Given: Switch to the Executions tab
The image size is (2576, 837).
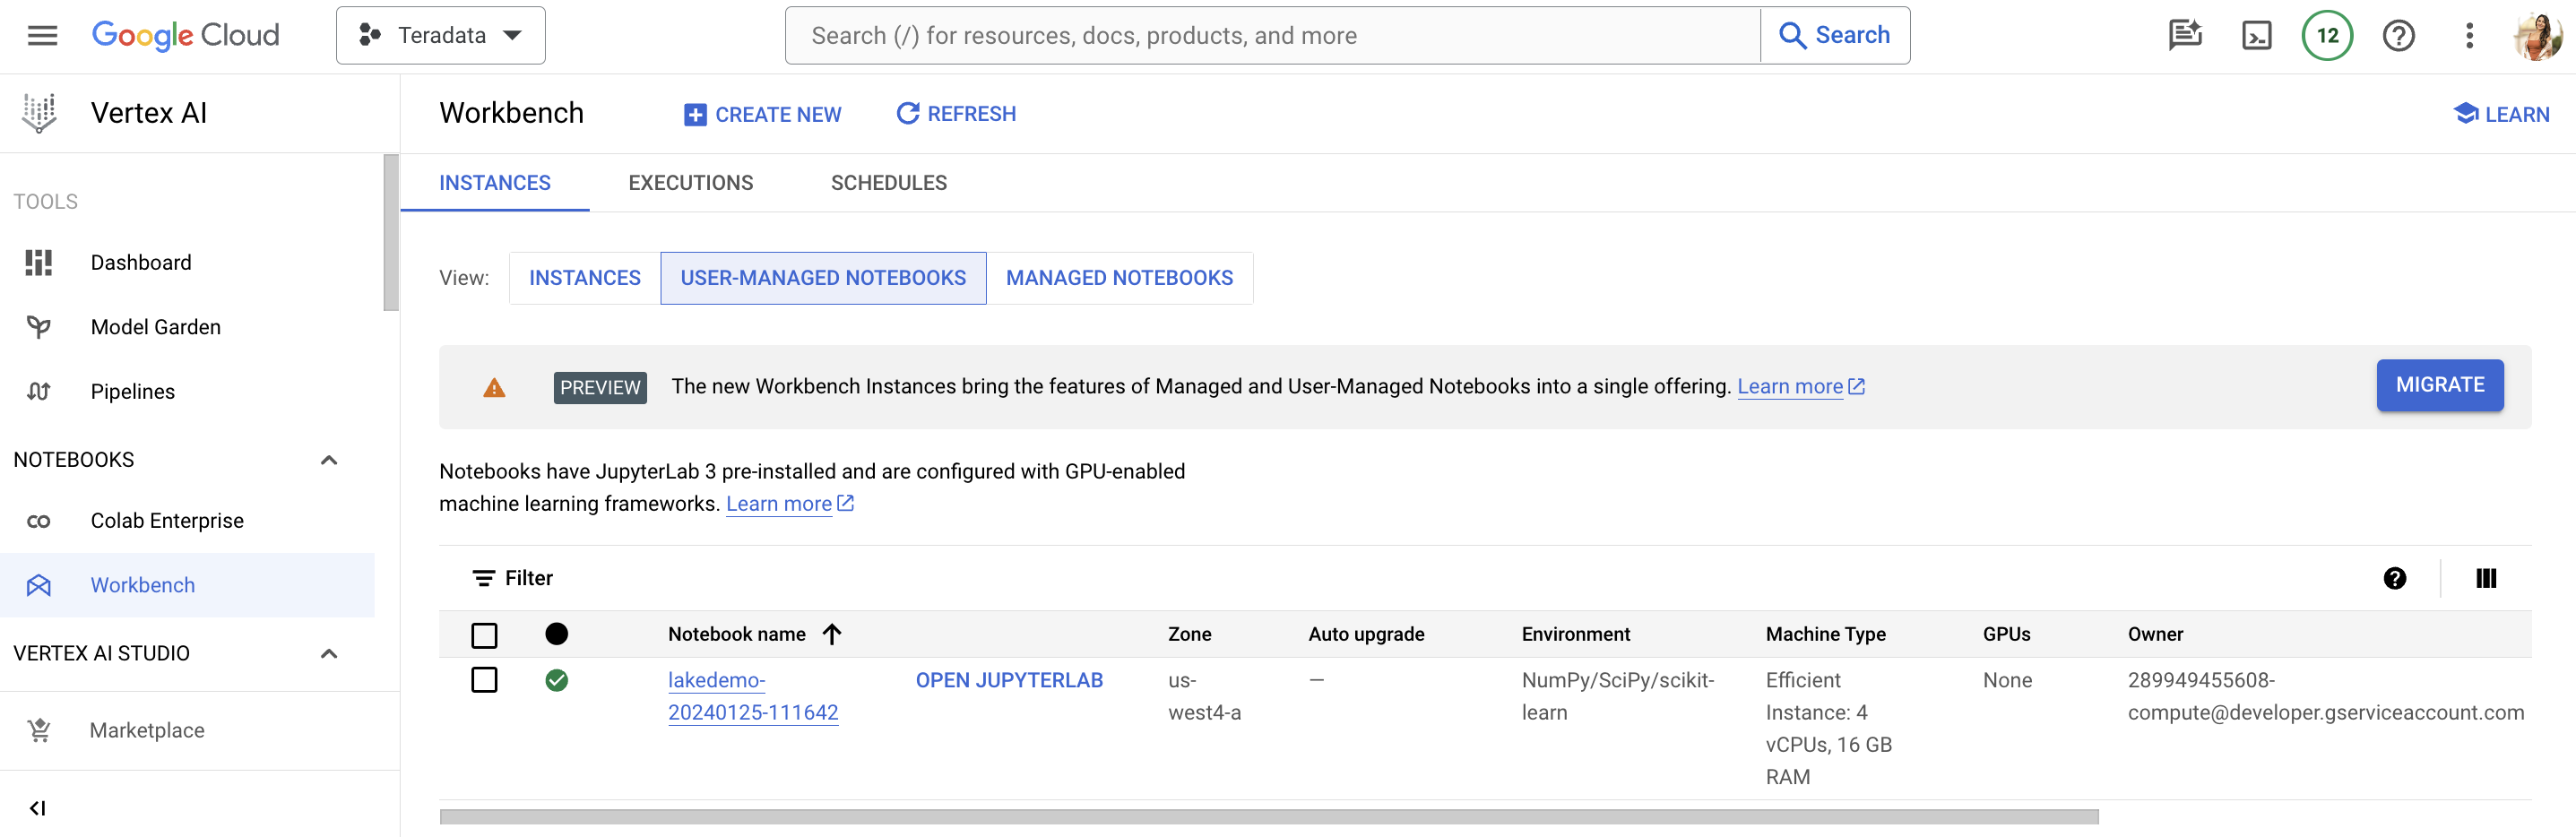Looking at the screenshot, I should tap(690, 183).
